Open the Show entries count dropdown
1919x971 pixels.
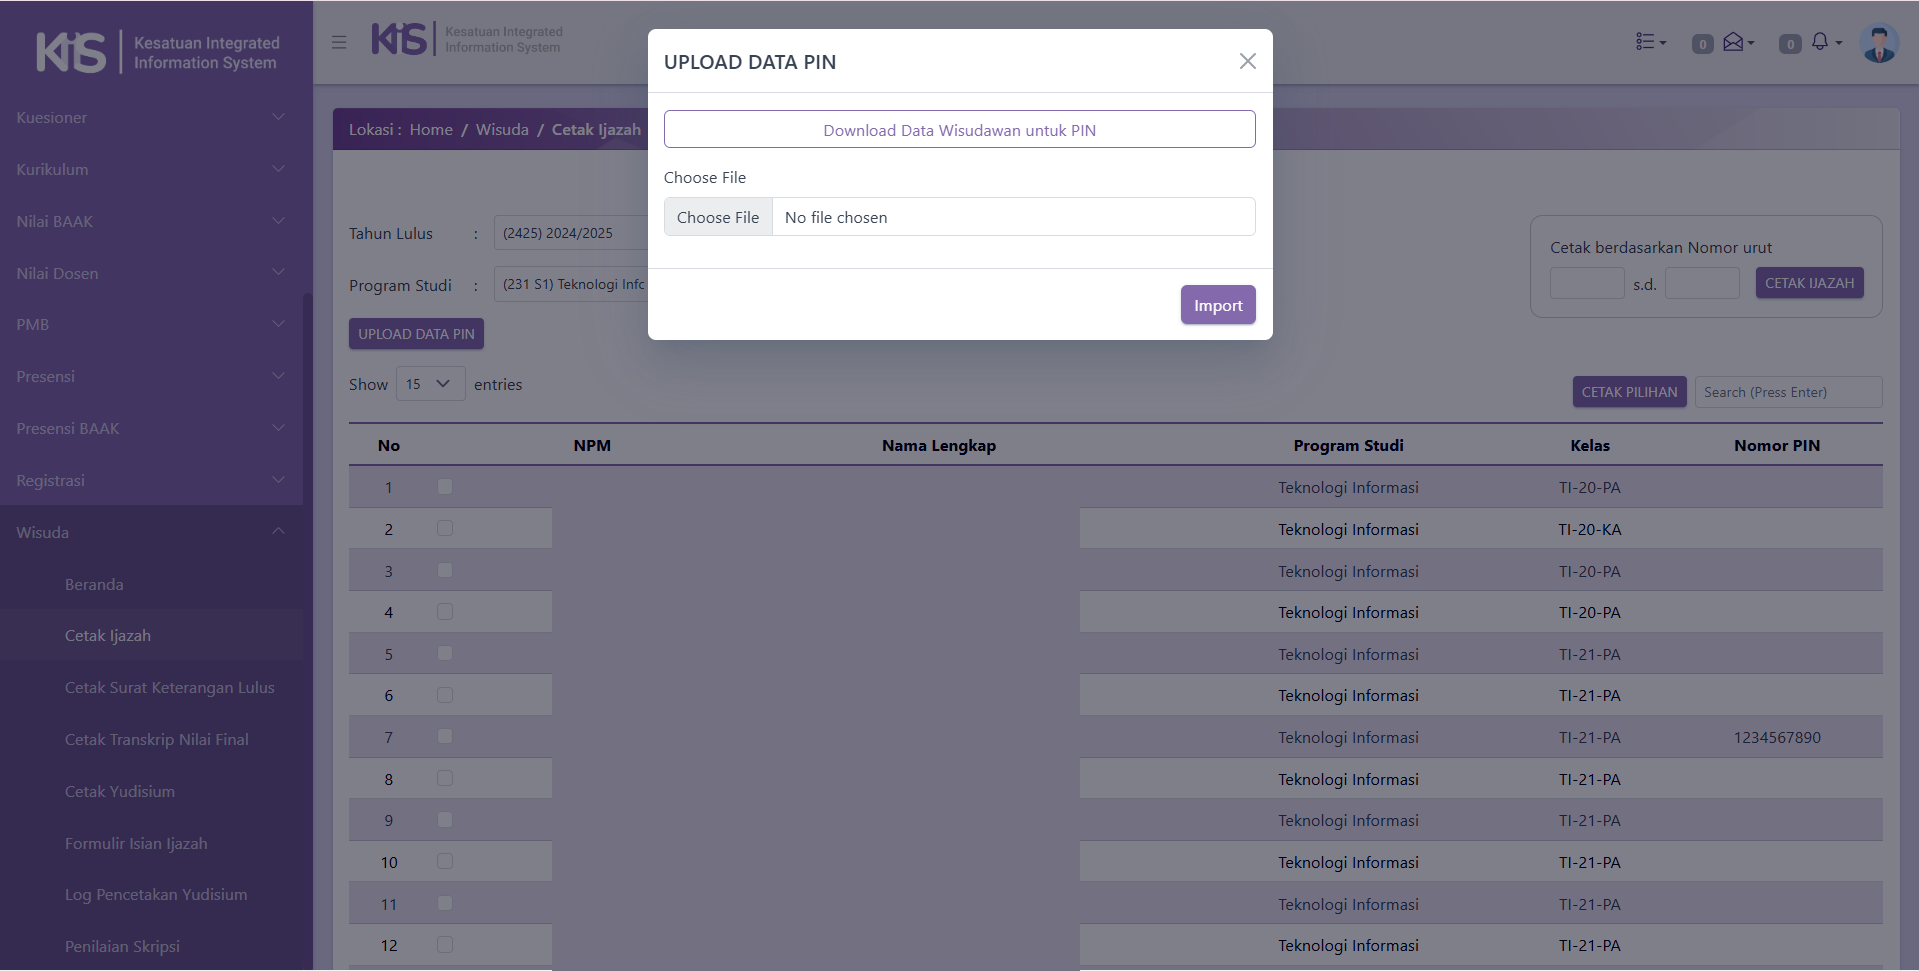click(x=430, y=384)
